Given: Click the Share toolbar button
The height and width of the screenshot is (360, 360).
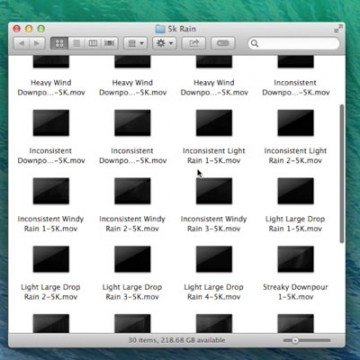Looking at the screenshot, I should tap(194, 43).
